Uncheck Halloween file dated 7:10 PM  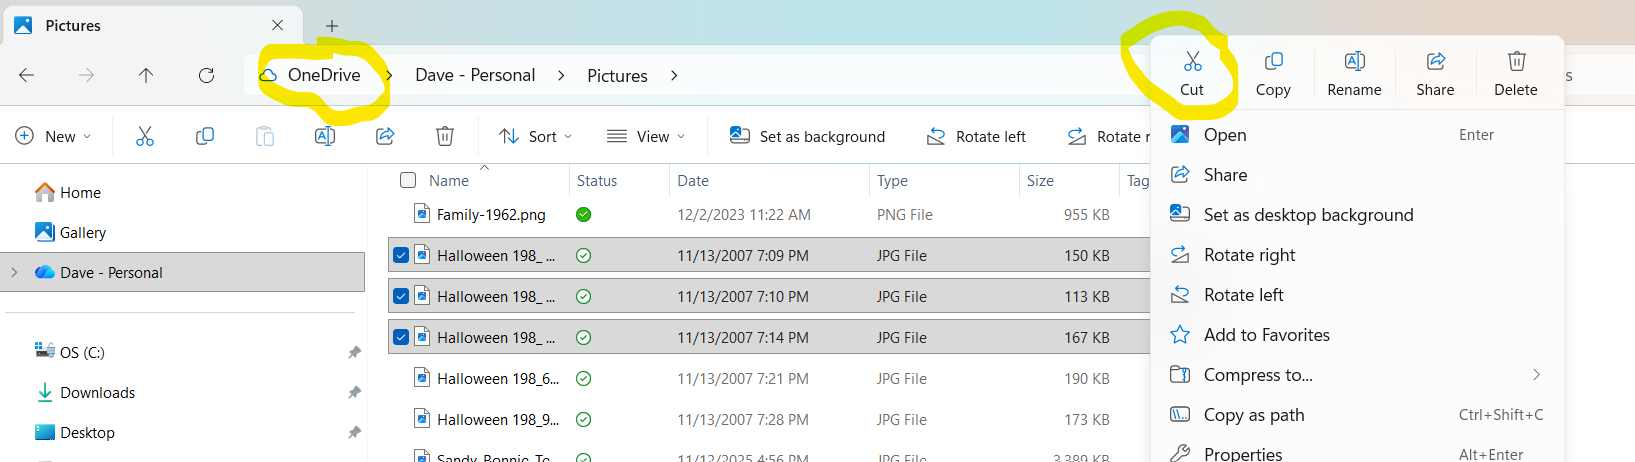(401, 296)
